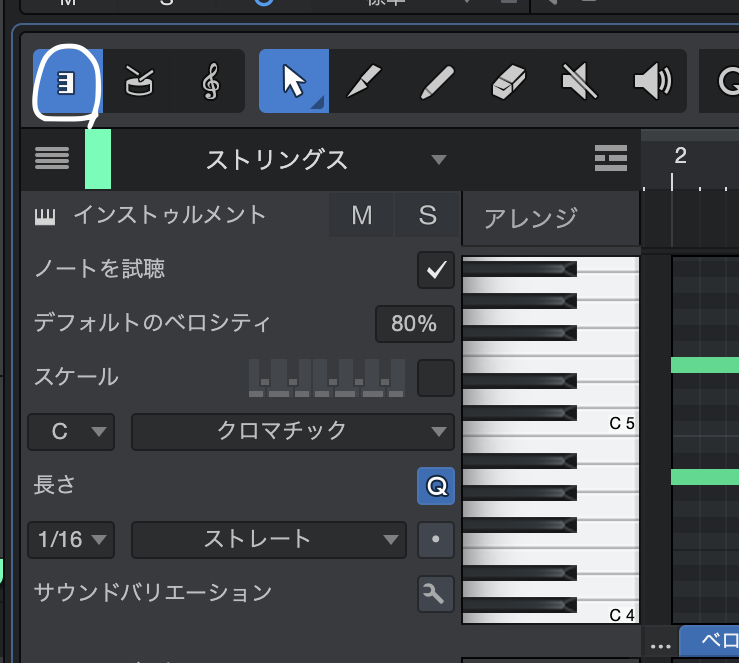Open the score view treble clef icon
Image resolution: width=739 pixels, height=663 pixels.
(211, 81)
